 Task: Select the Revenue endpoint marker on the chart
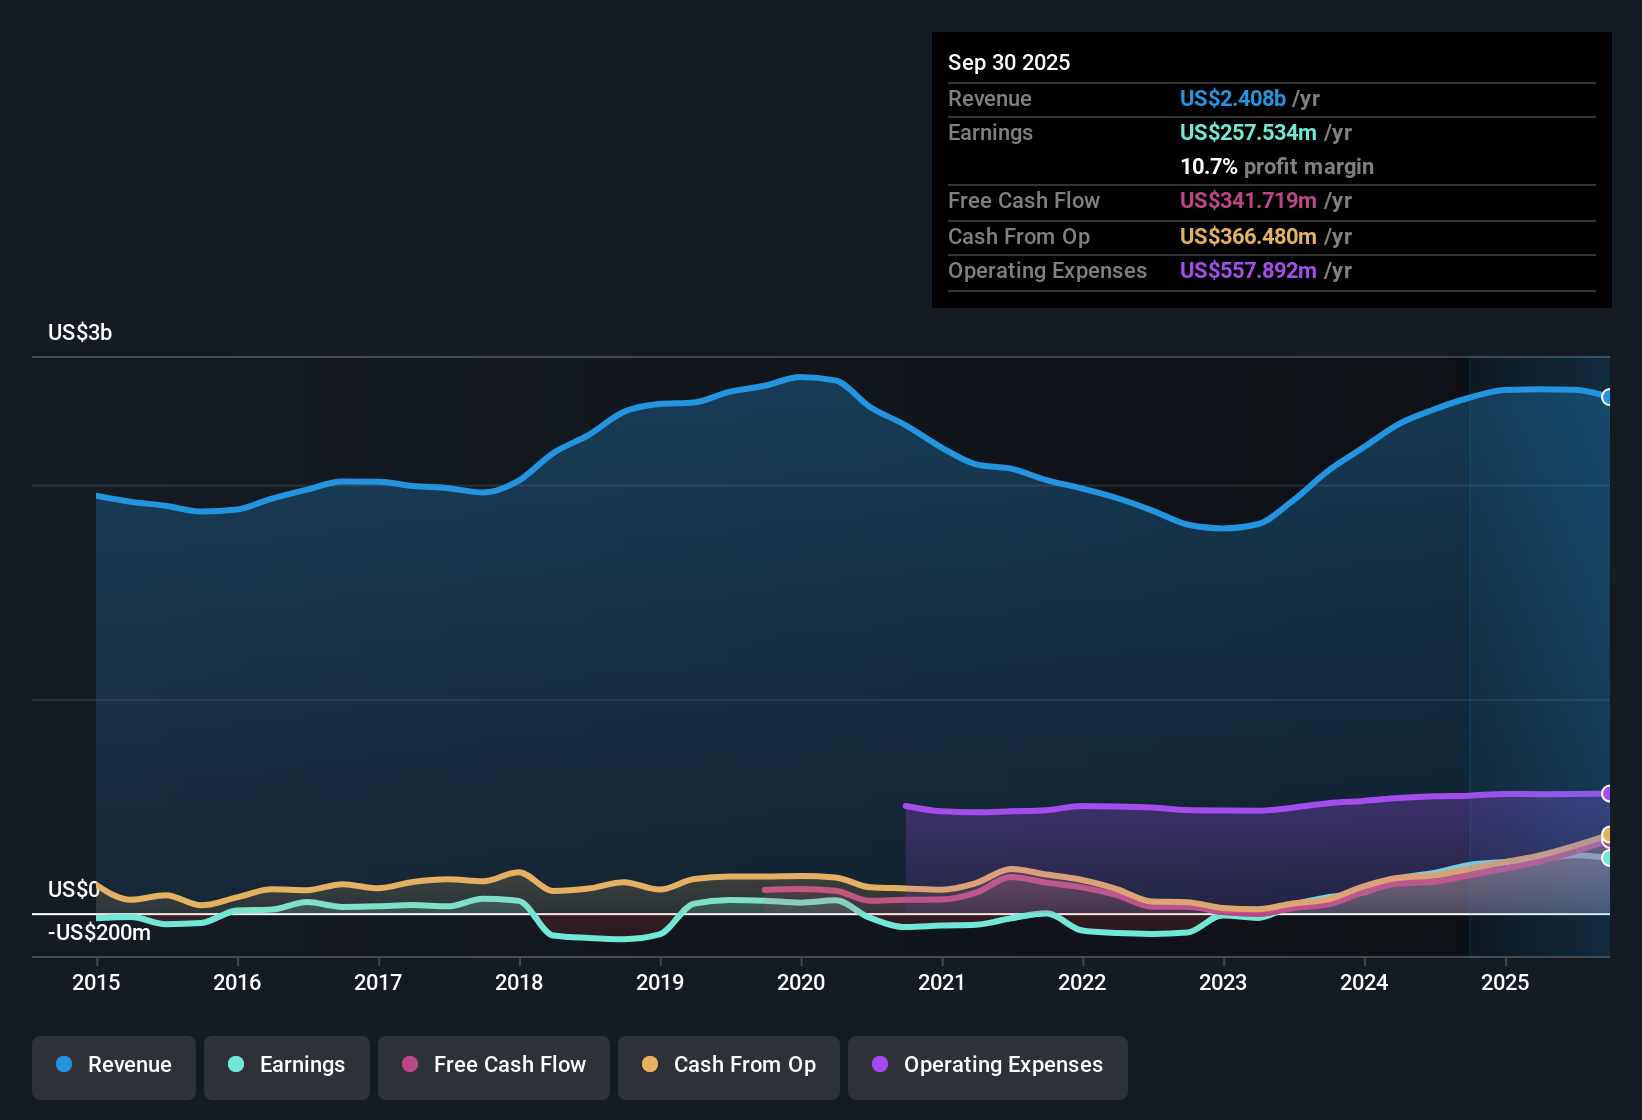click(1609, 396)
